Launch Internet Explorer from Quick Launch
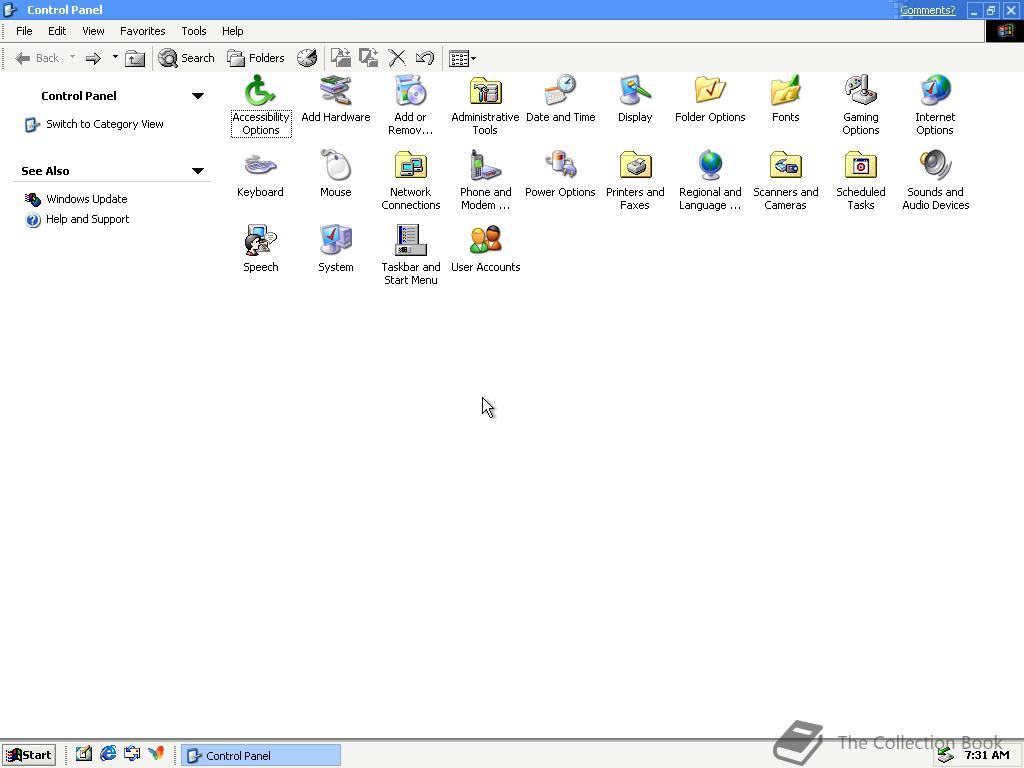The width and height of the screenshot is (1024, 768). (x=108, y=754)
